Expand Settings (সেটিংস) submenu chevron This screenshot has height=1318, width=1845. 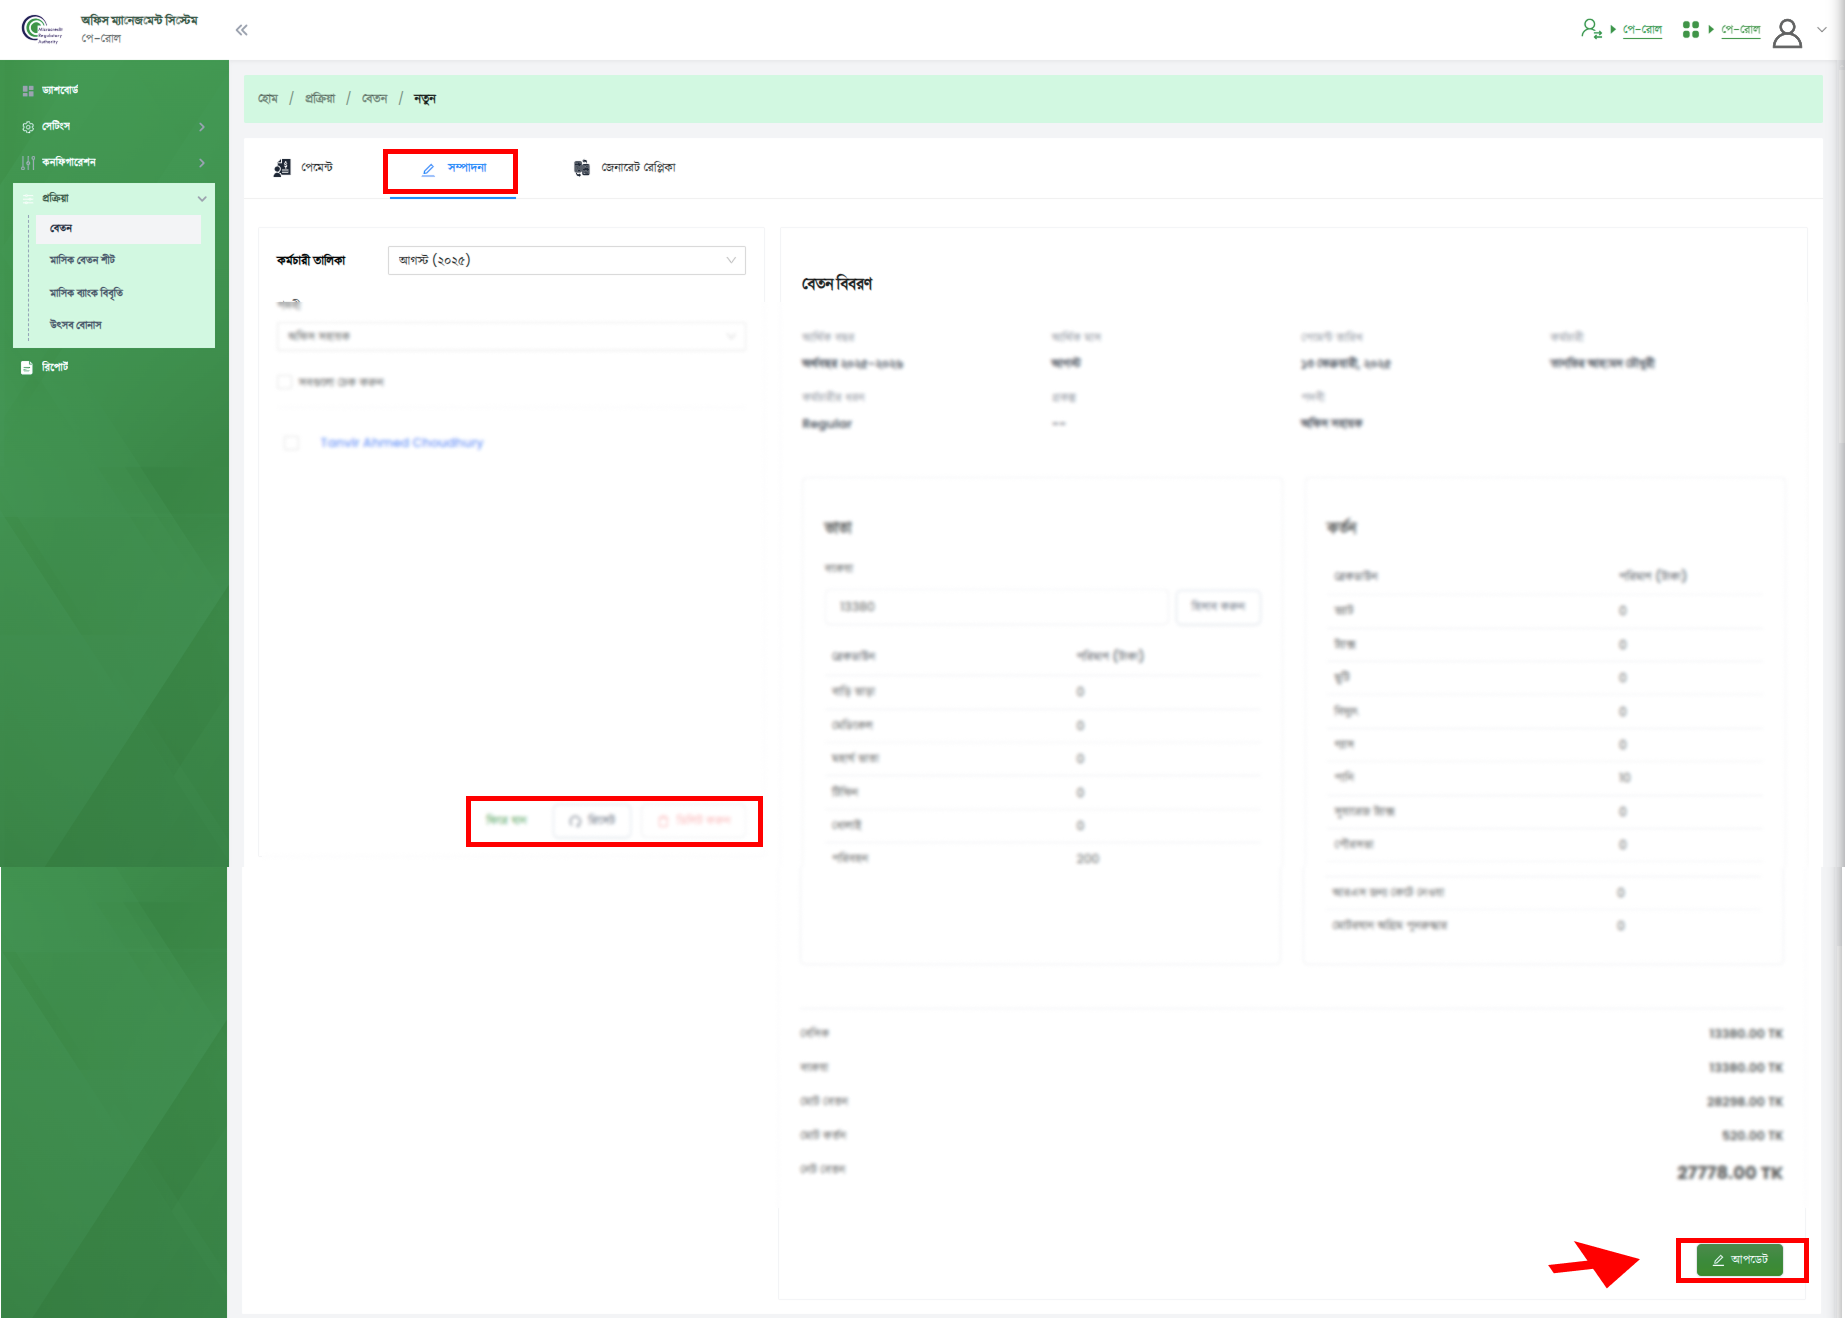point(202,127)
